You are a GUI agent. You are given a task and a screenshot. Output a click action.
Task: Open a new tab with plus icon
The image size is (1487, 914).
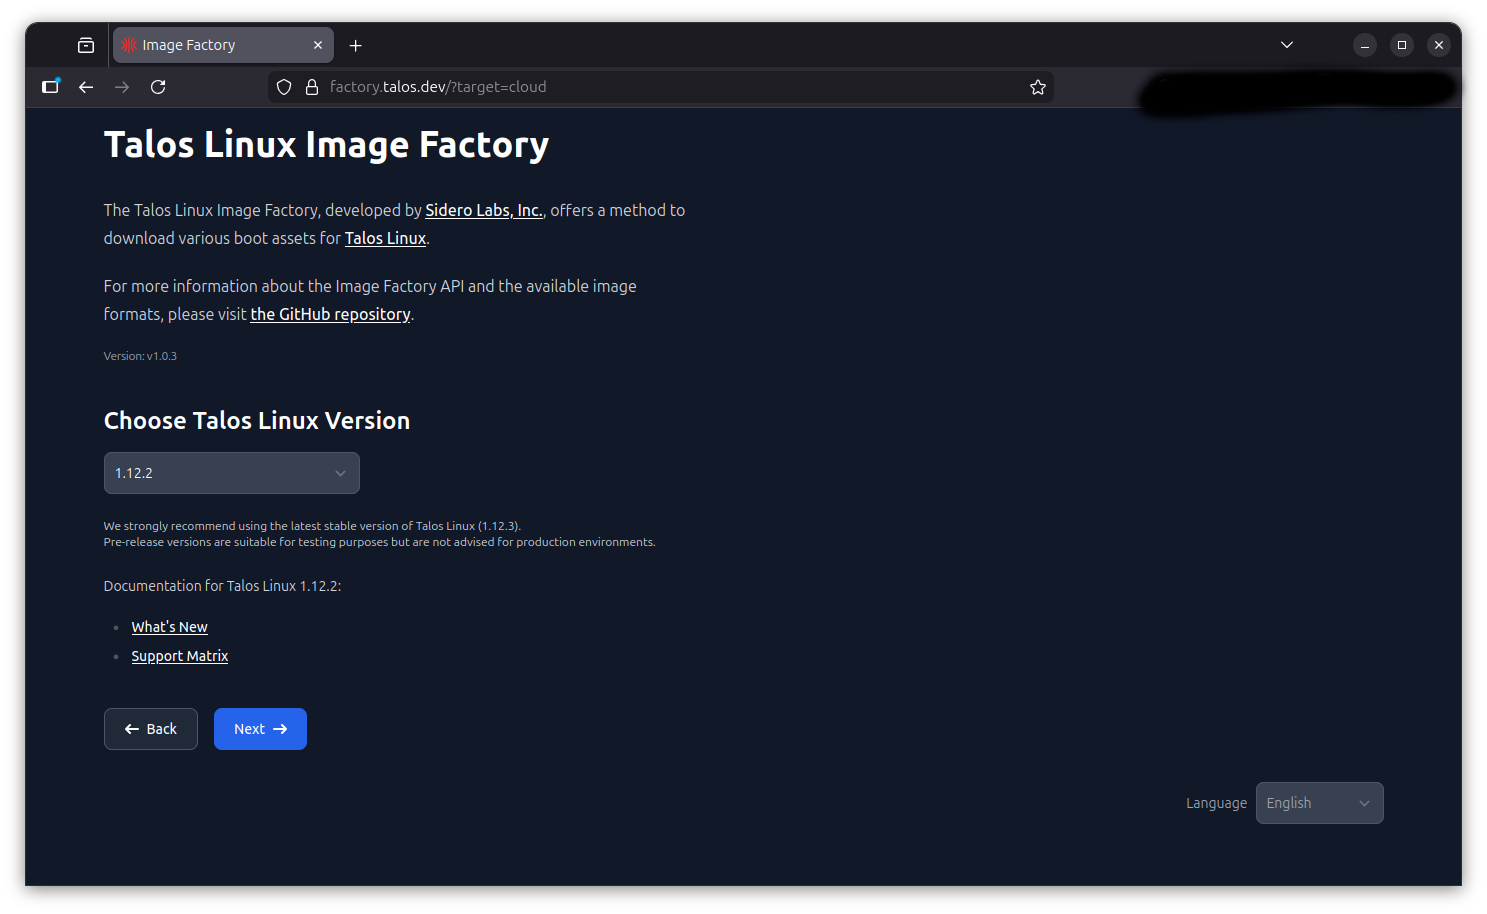tap(355, 45)
